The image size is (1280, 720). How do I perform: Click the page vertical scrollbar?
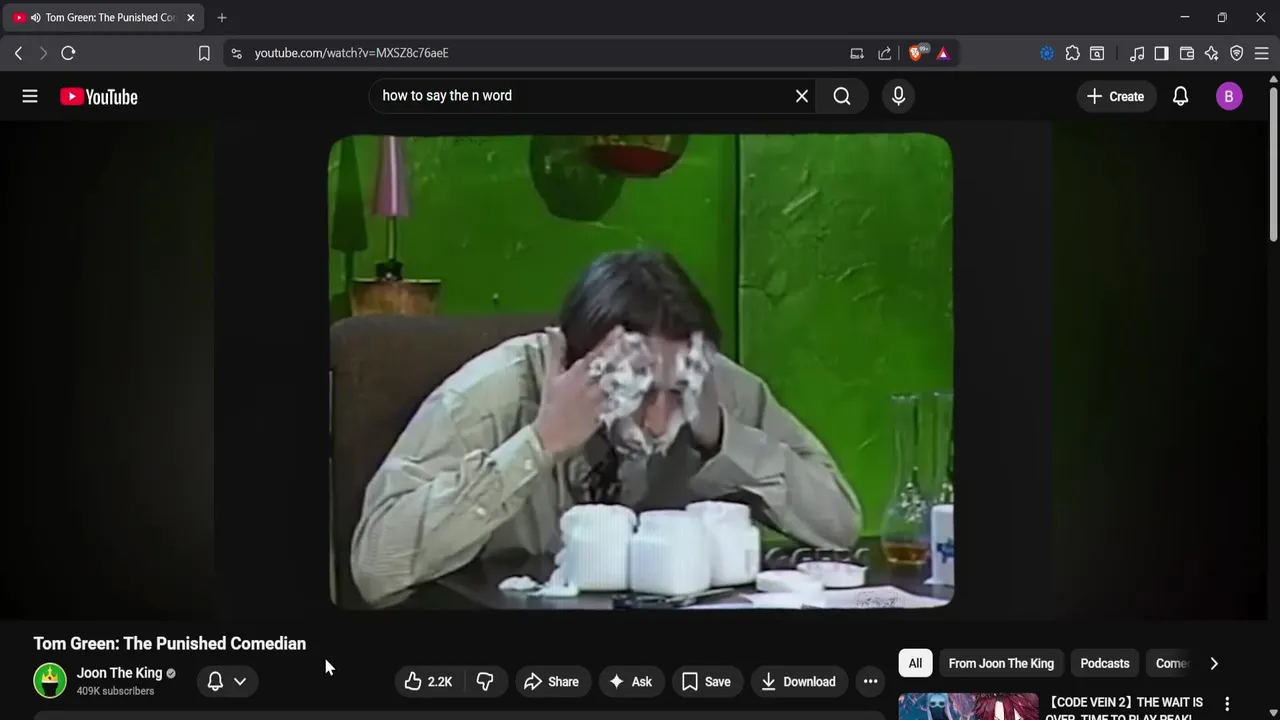1273,165
